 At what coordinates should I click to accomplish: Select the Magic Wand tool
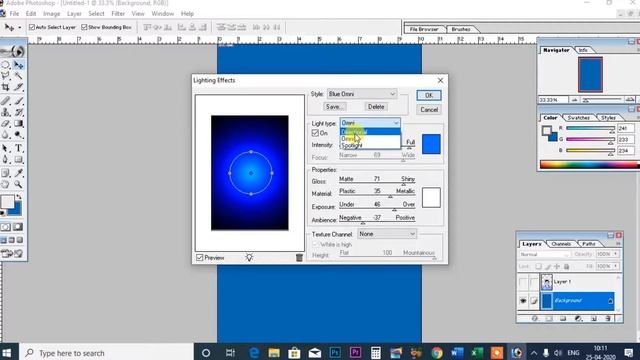click(x=18, y=76)
